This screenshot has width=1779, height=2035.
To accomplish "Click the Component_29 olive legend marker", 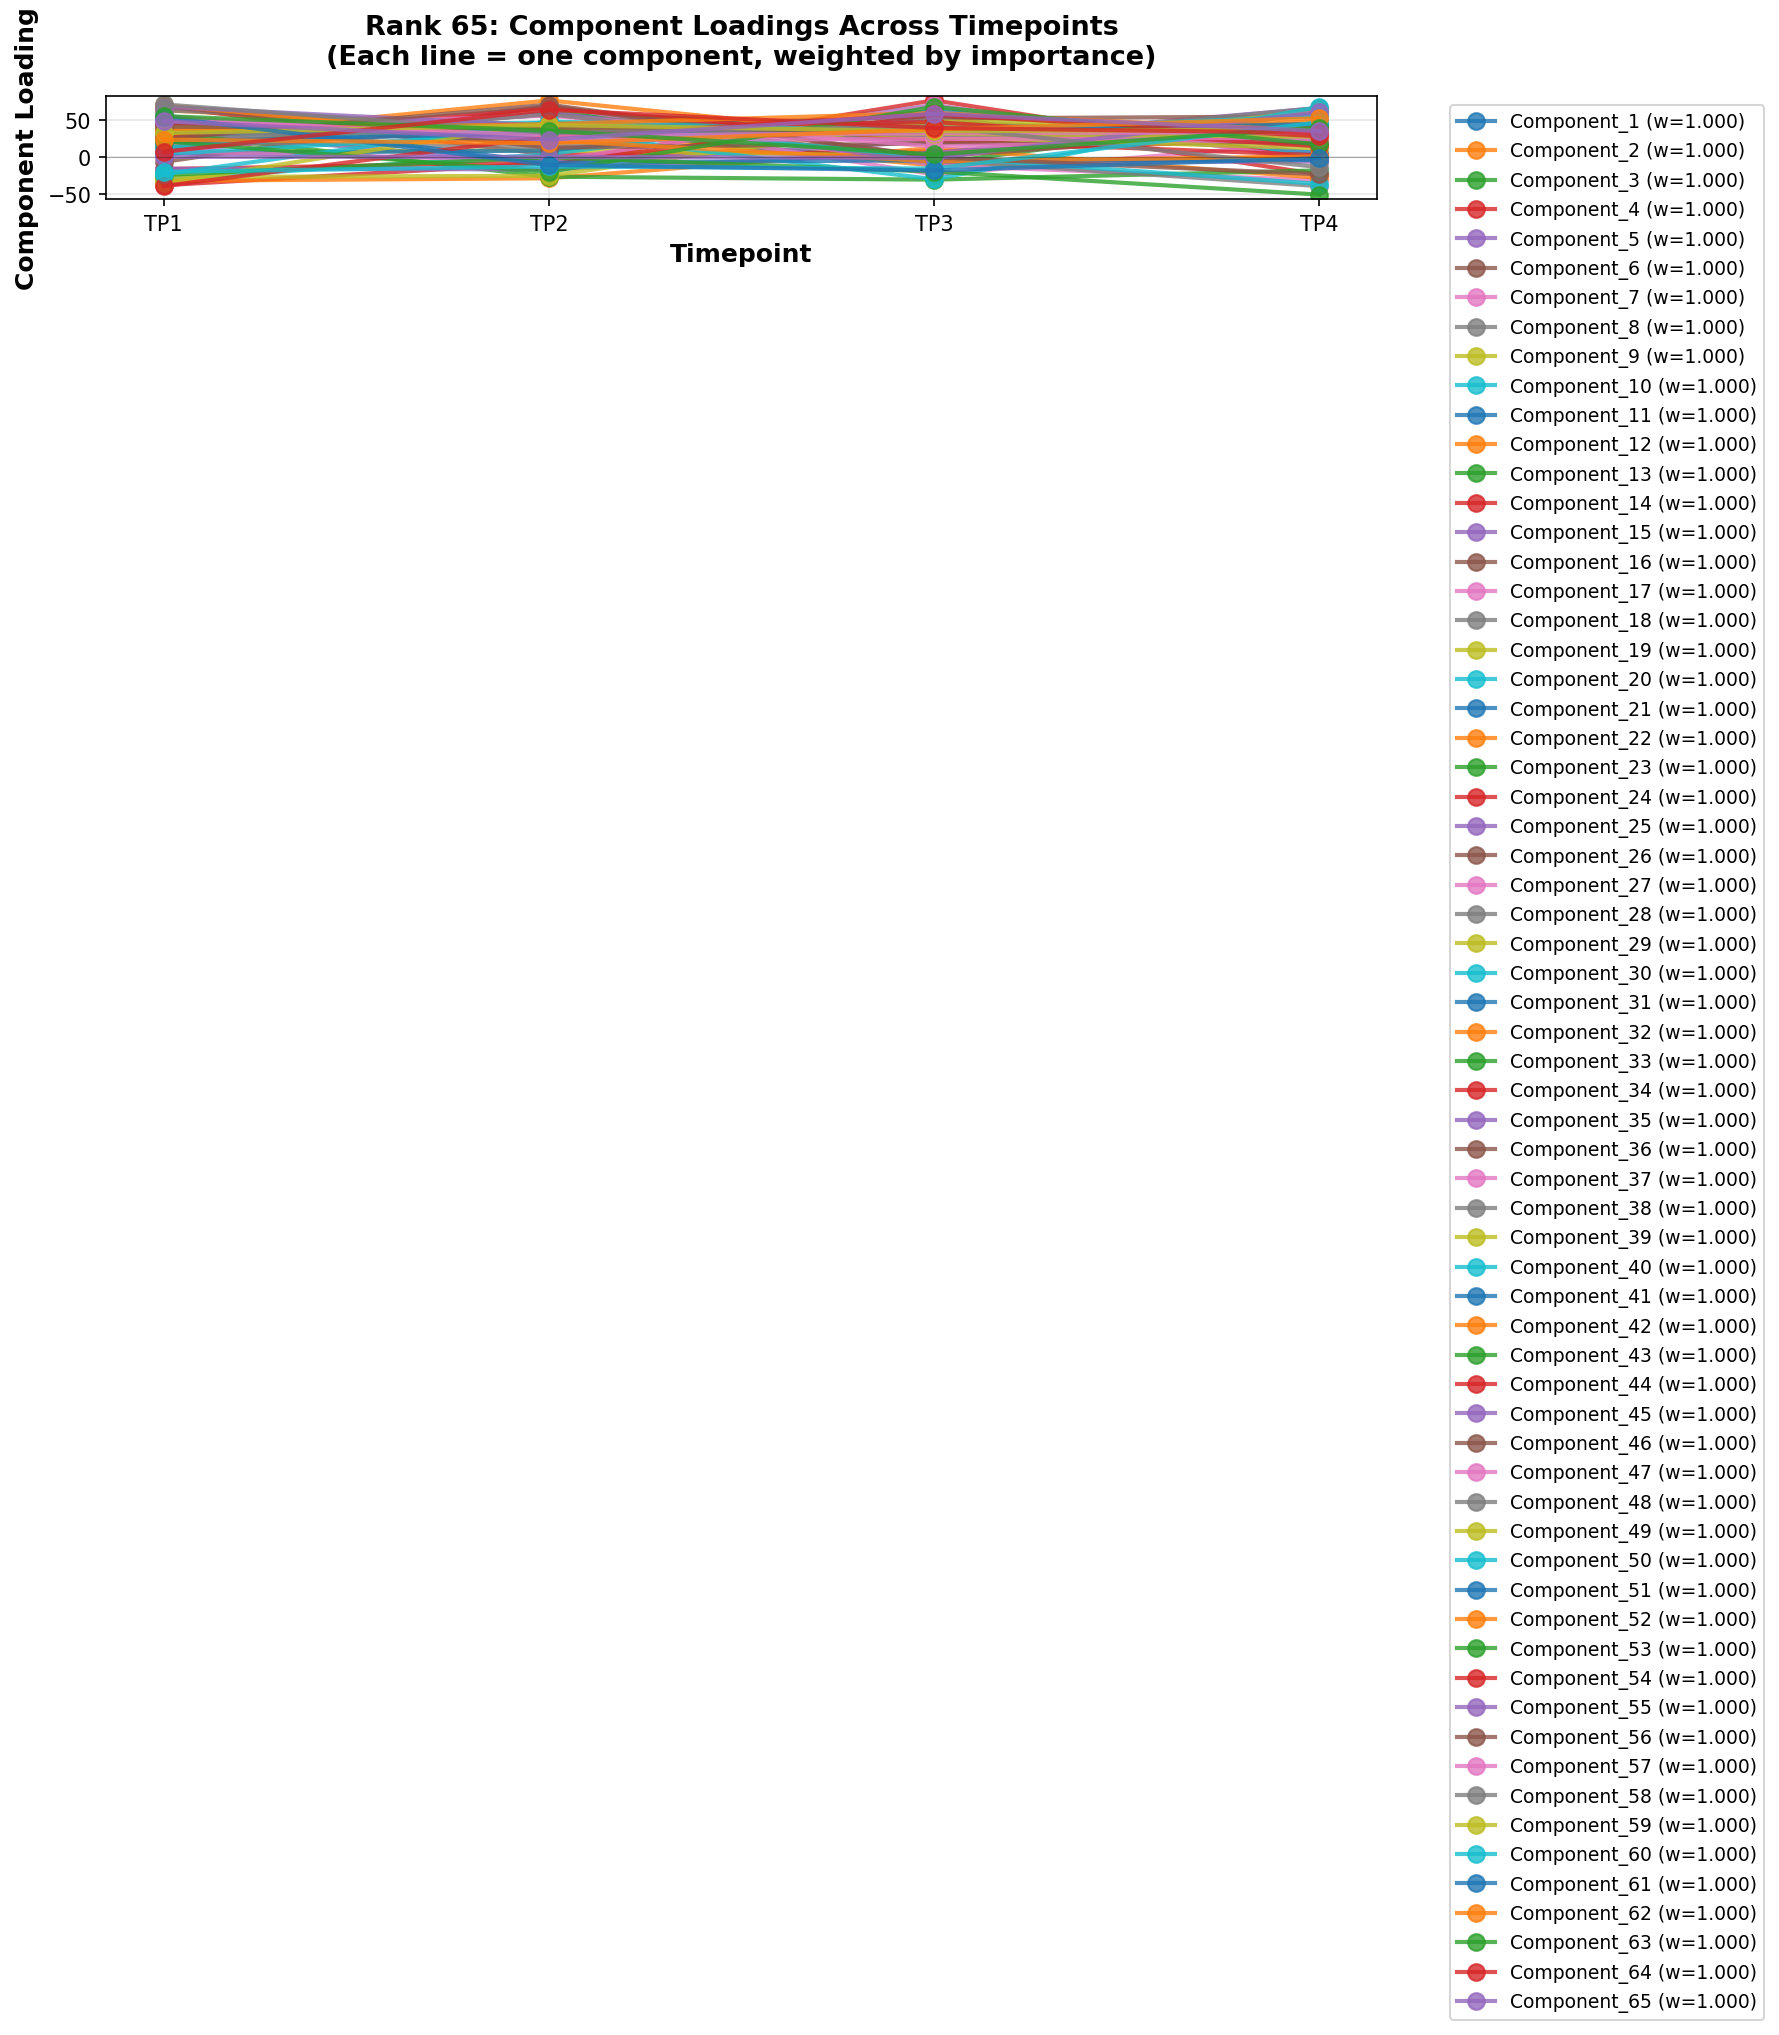I will click(1479, 944).
